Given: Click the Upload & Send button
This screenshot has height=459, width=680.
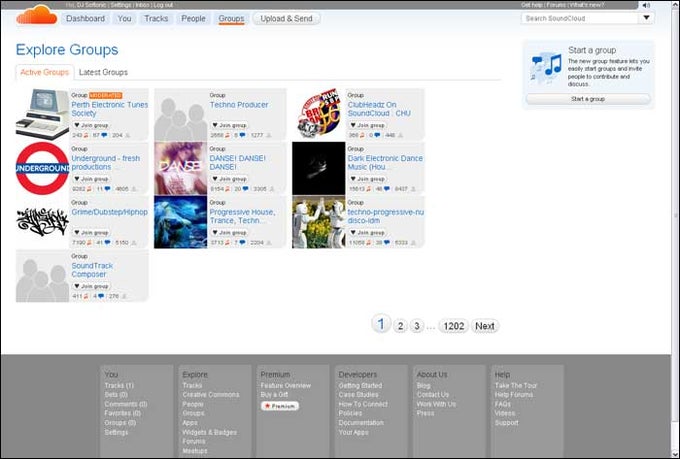Looking at the screenshot, I should pos(286,19).
